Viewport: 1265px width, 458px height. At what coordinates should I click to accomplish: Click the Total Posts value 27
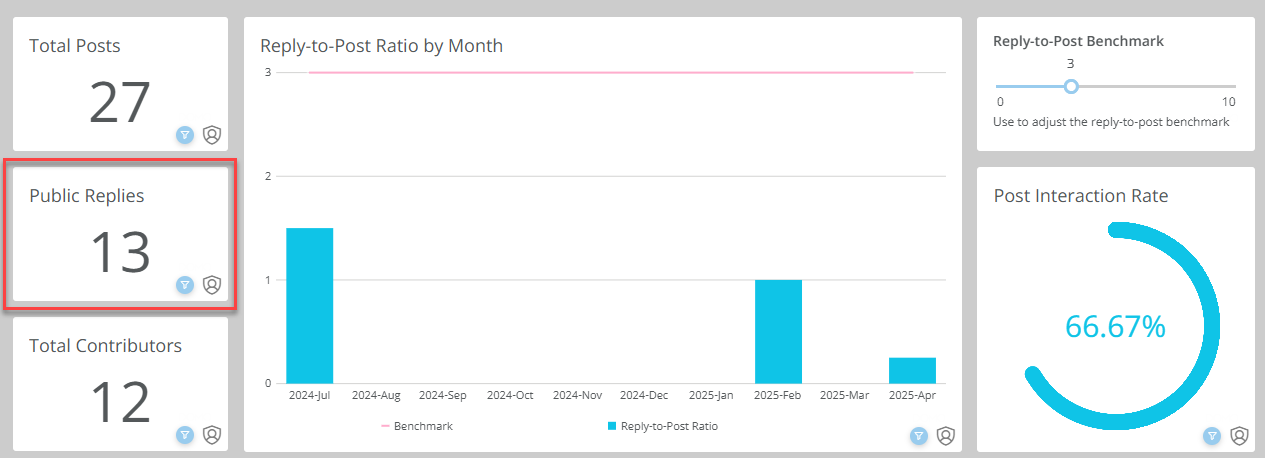[120, 103]
